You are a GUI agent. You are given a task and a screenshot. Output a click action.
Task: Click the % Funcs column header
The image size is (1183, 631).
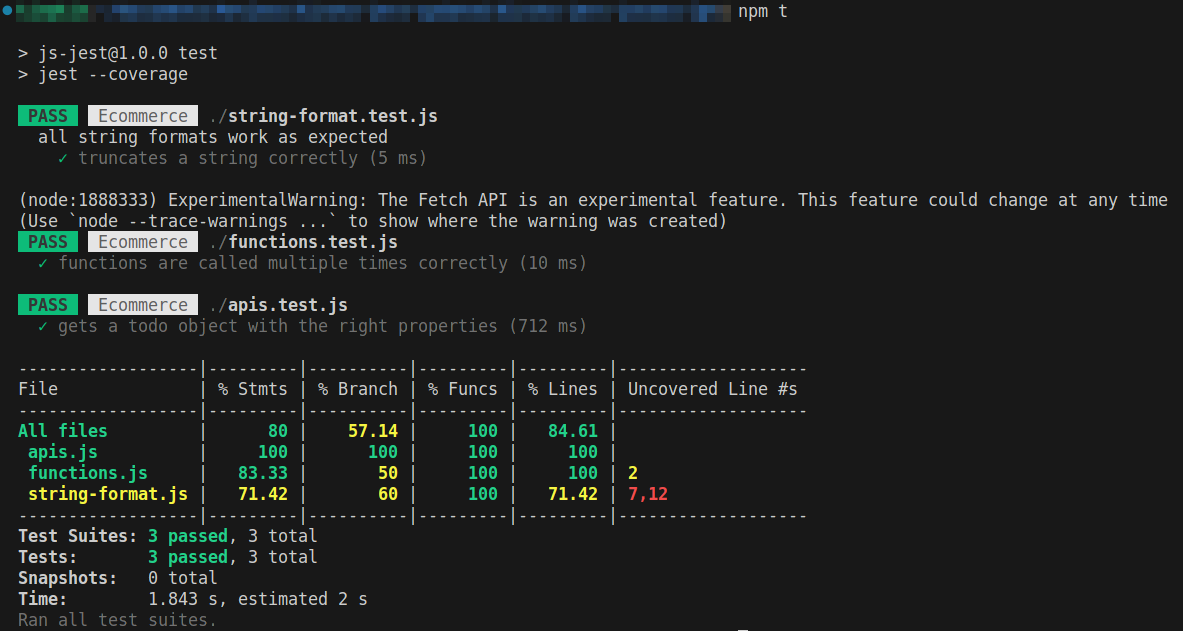(x=462, y=388)
